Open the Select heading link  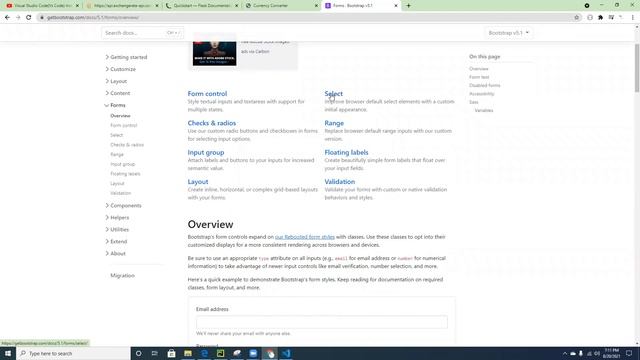pyautogui.click(x=333, y=93)
